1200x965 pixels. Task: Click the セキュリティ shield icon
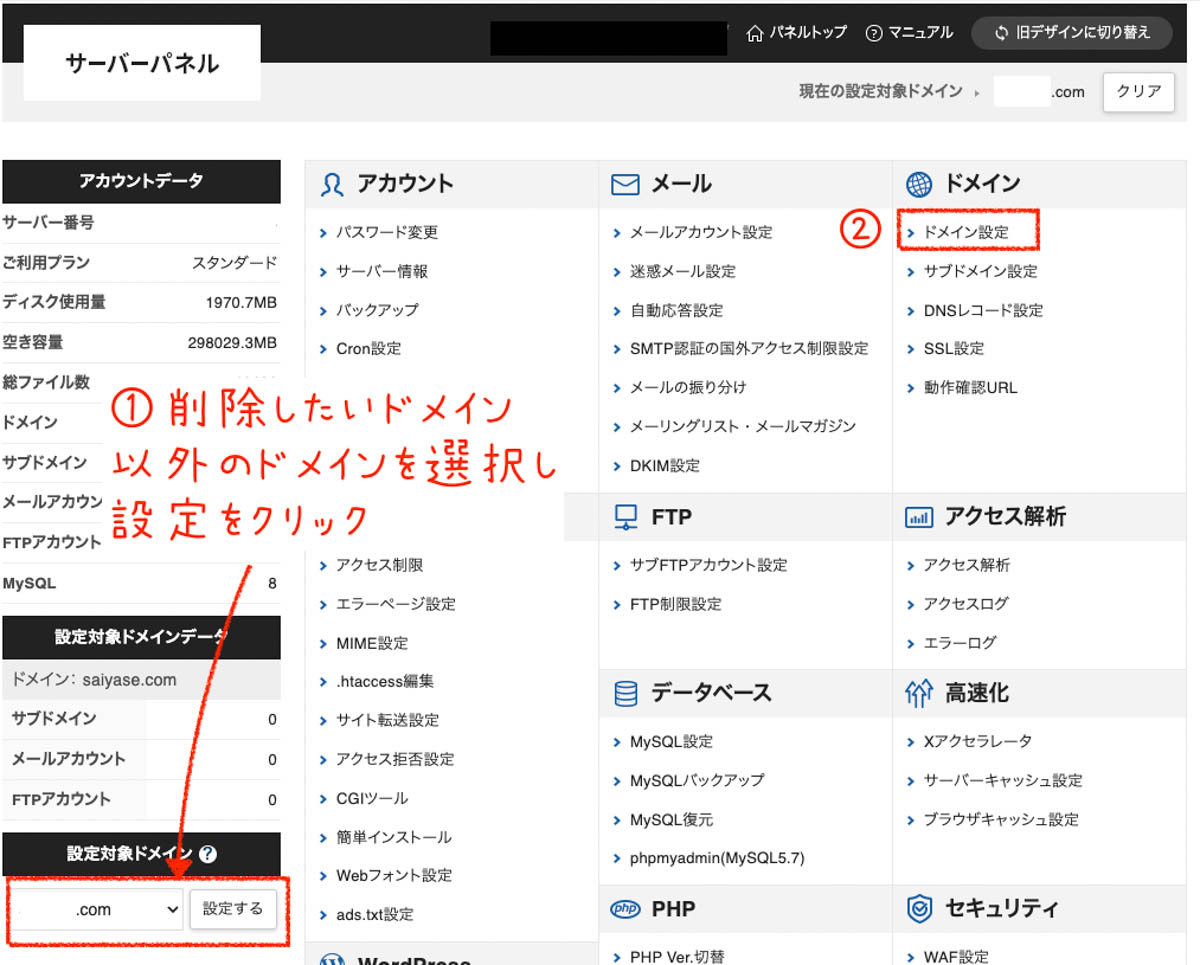[x=918, y=909]
